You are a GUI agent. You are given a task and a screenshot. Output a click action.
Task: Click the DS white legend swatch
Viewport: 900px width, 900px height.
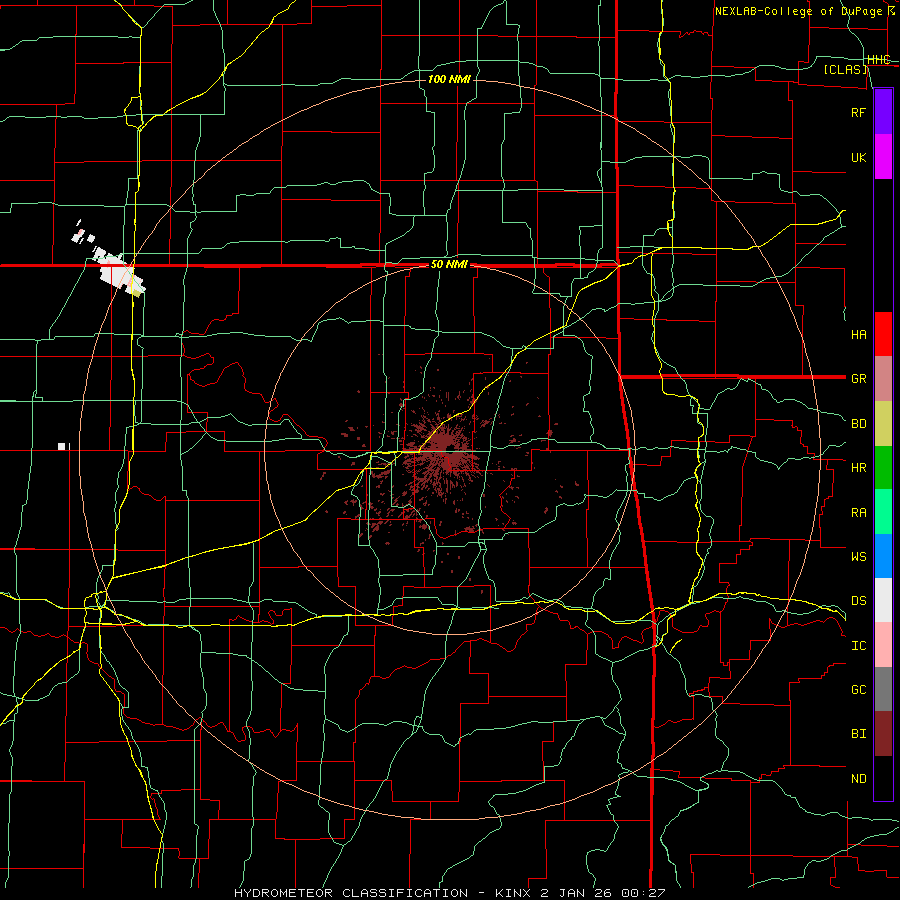pos(883,600)
